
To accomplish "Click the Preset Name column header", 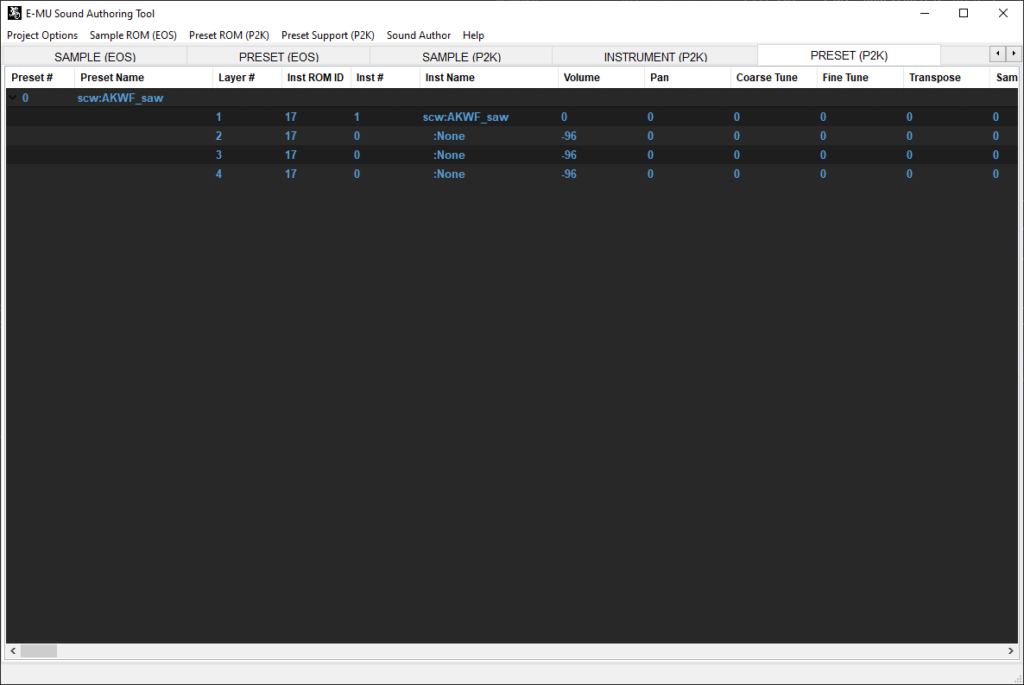I will pyautogui.click(x=144, y=78).
